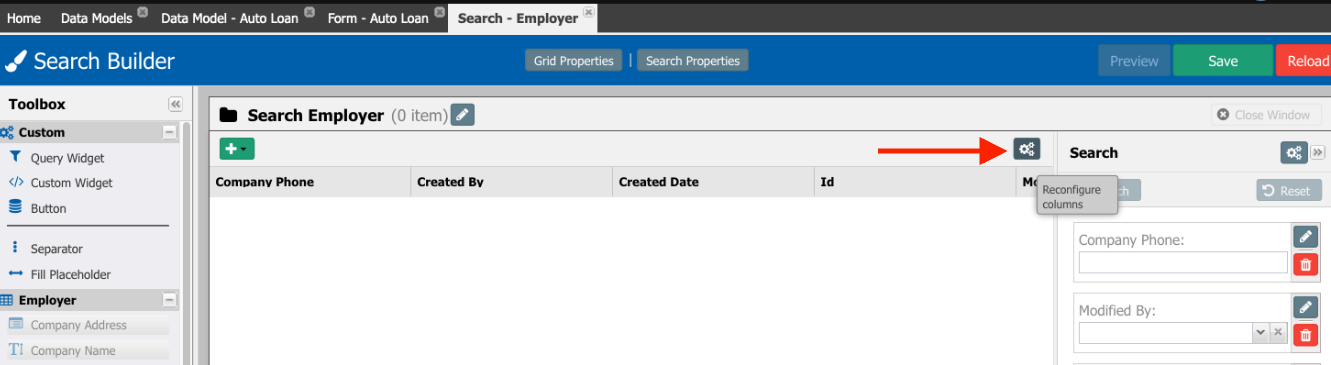
Task: Click the Search Builder paintbrush logo
Action: tap(15, 62)
